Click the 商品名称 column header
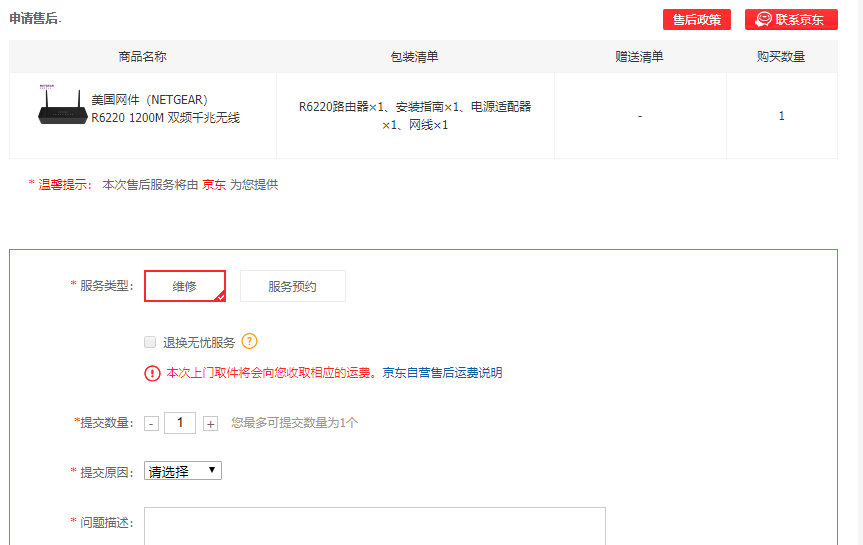The width and height of the screenshot is (863, 545). coord(143,57)
